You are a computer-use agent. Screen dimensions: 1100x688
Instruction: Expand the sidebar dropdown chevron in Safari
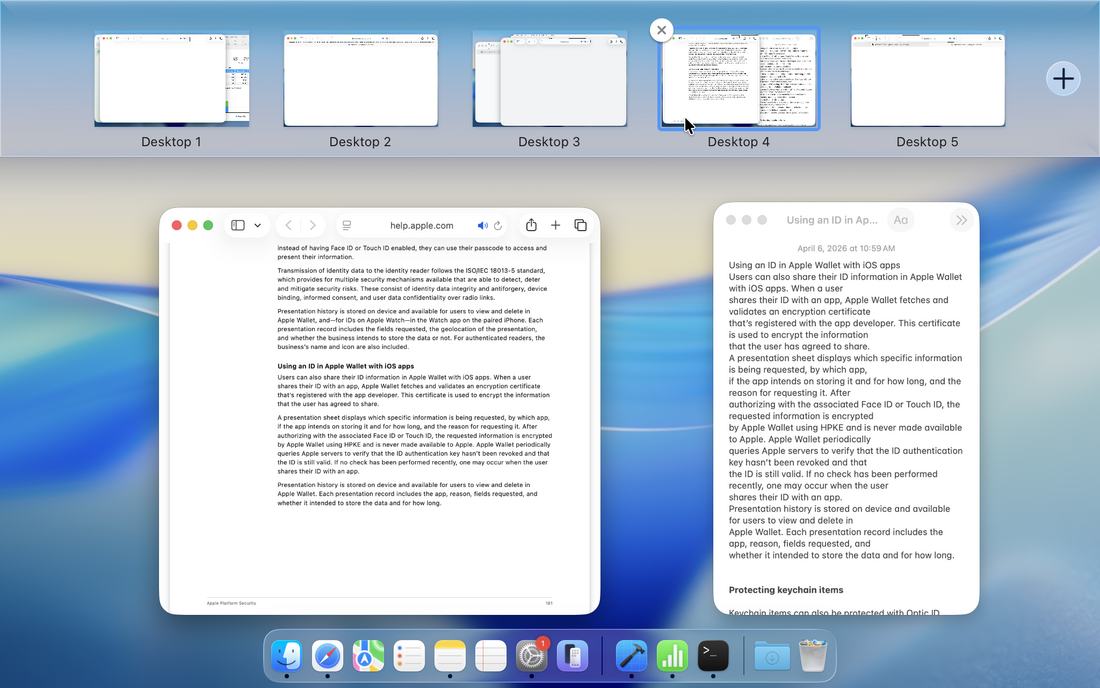tap(257, 226)
